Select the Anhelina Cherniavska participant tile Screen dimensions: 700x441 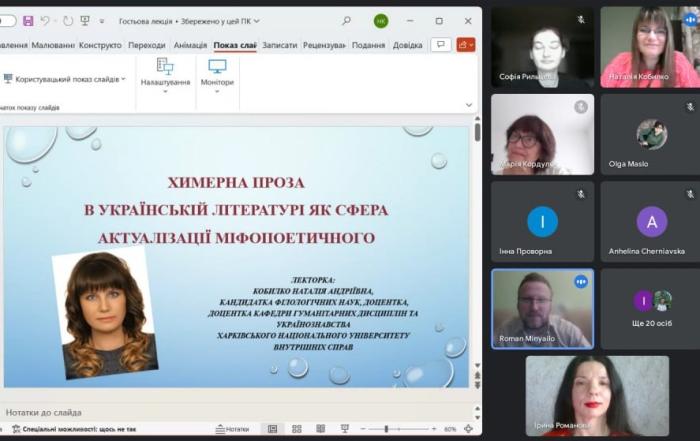click(650, 221)
